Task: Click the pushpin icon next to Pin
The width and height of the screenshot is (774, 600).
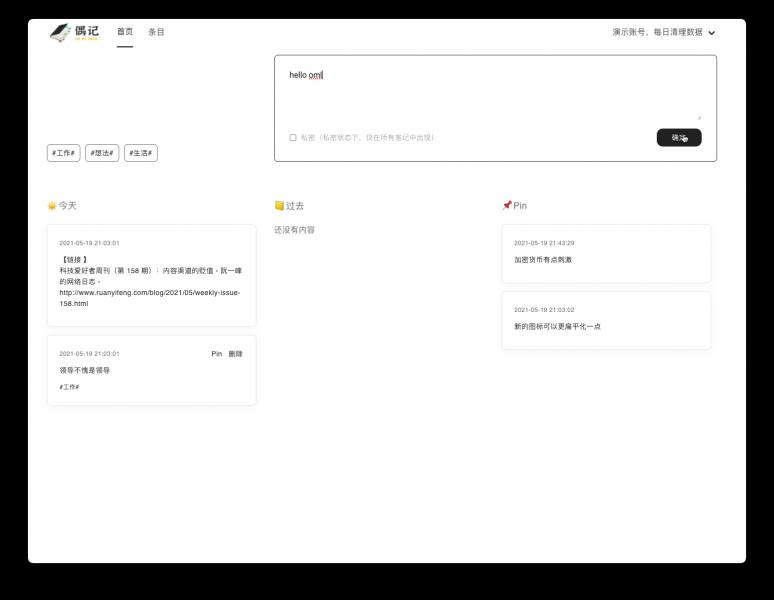Action: point(507,205)
